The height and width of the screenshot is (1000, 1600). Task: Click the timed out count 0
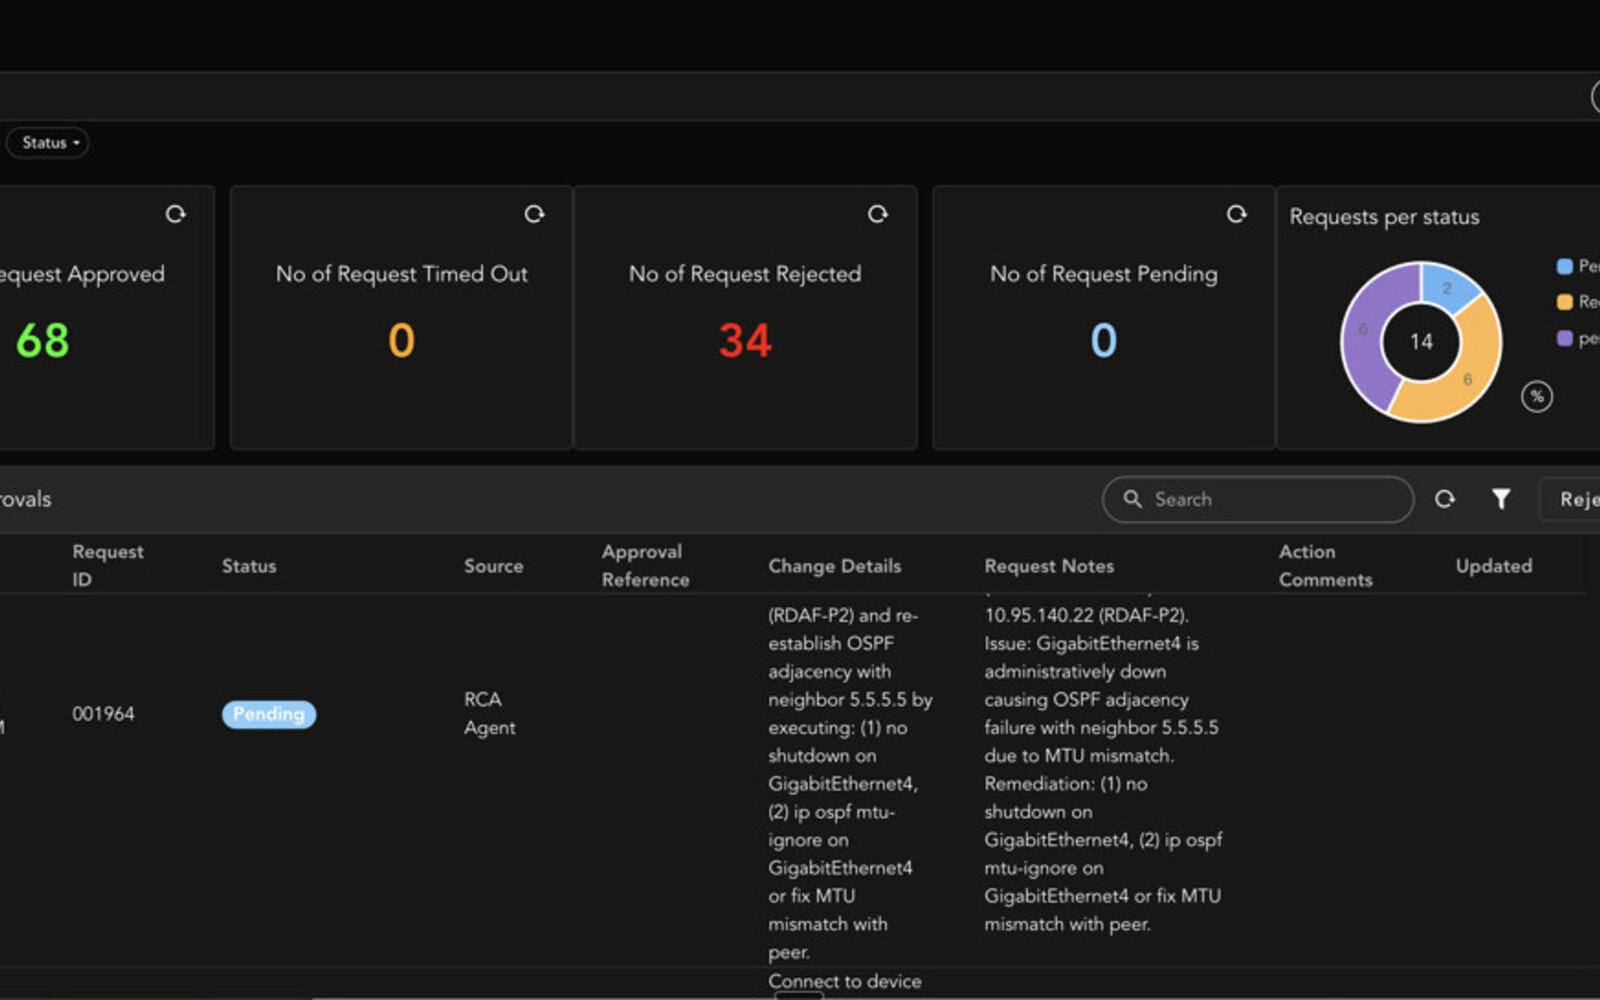[401, 341]
